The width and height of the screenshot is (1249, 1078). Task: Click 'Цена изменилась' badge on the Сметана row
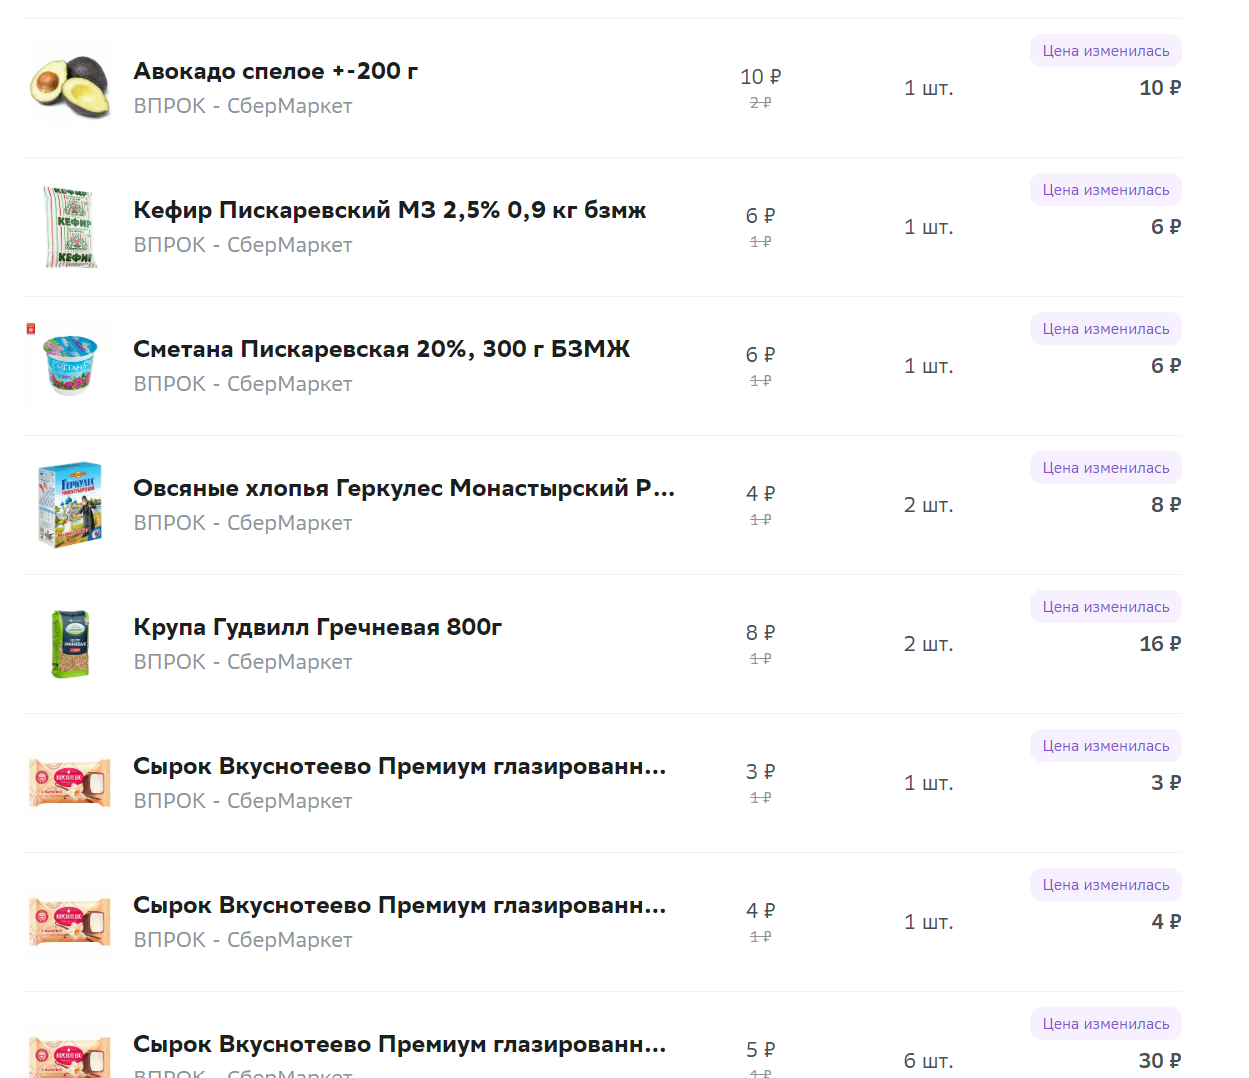[x=1106, y=329]
